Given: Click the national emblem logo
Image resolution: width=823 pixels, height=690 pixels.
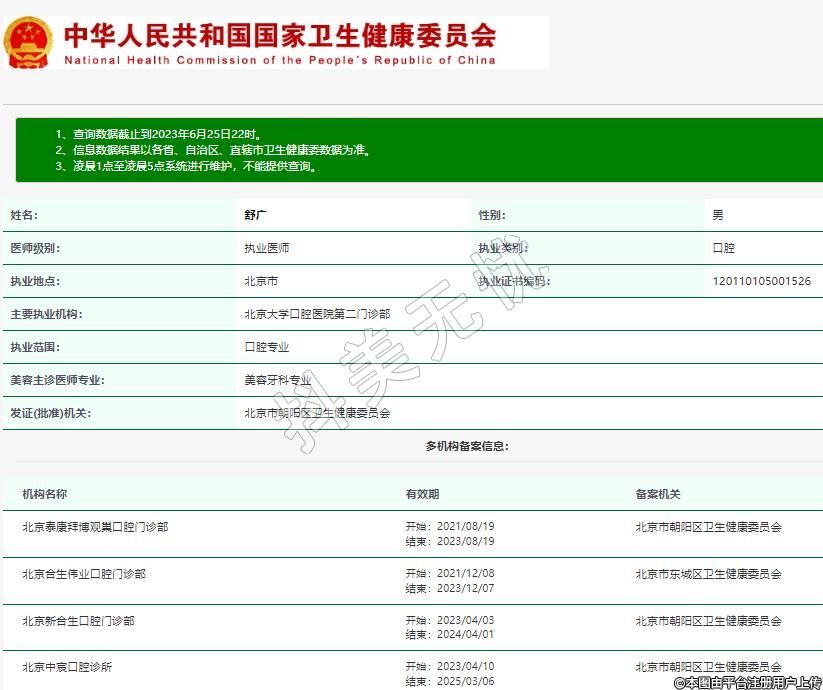Looking at the screenshot, I should tap(28, 43).
